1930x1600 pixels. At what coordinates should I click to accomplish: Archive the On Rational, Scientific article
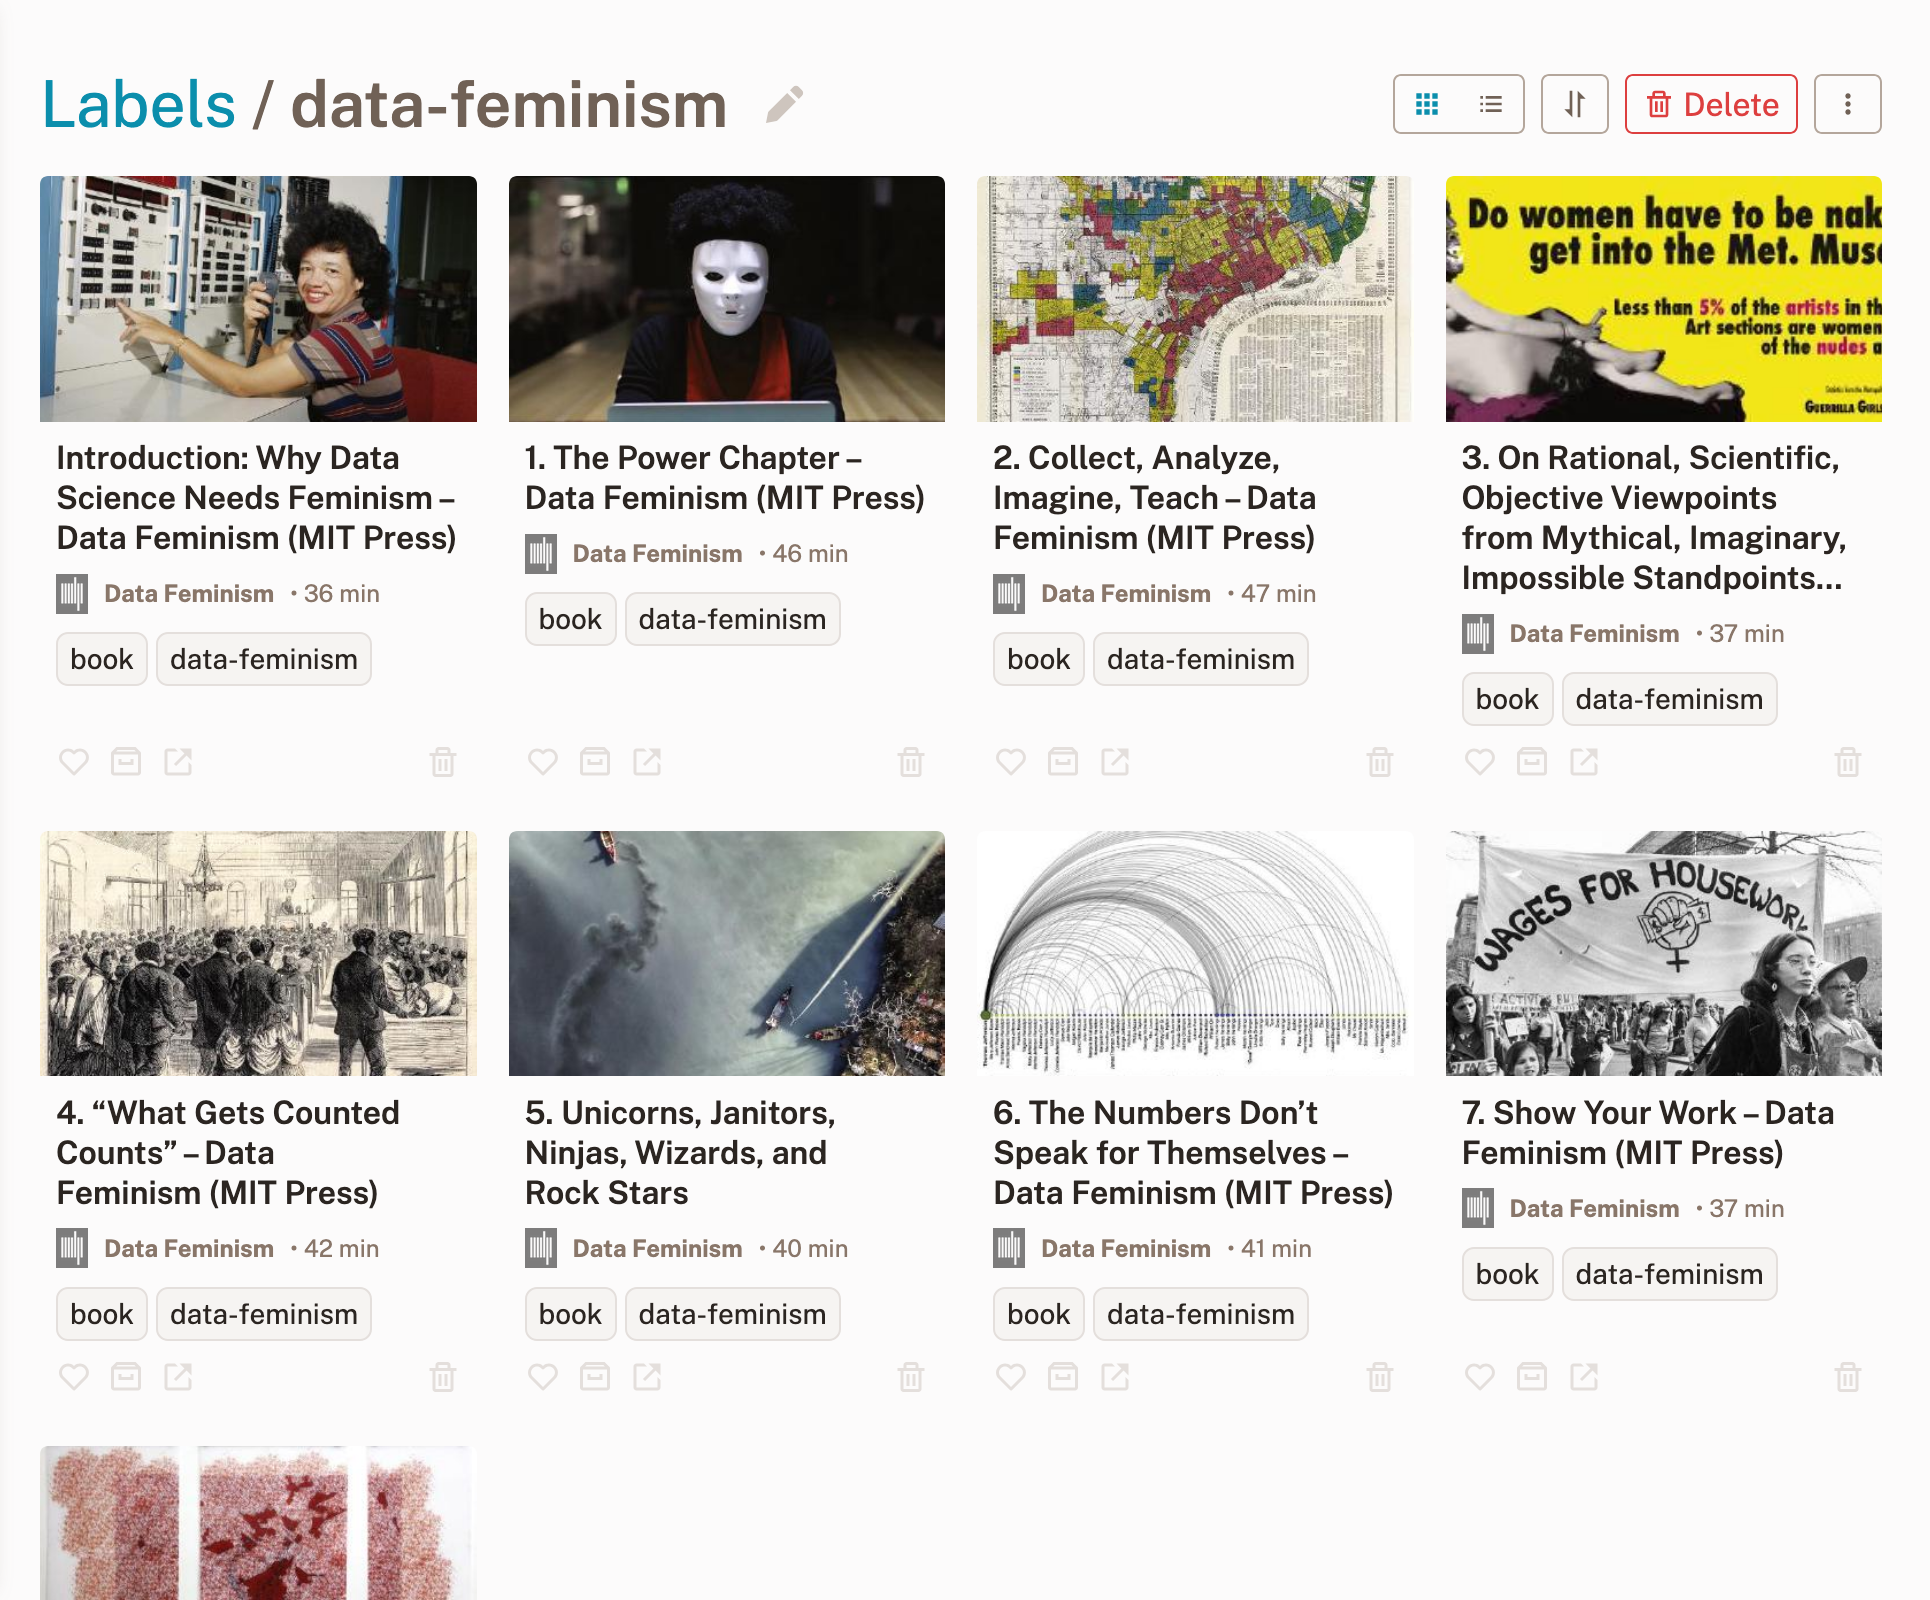[1532, 762]
